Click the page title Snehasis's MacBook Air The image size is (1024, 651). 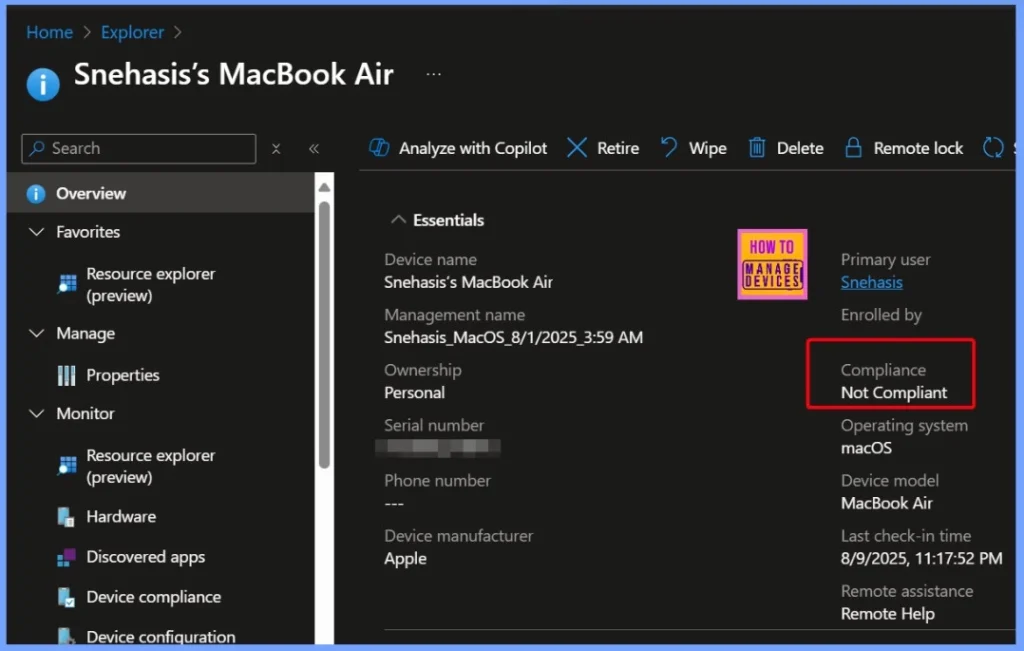pos(234,74)
